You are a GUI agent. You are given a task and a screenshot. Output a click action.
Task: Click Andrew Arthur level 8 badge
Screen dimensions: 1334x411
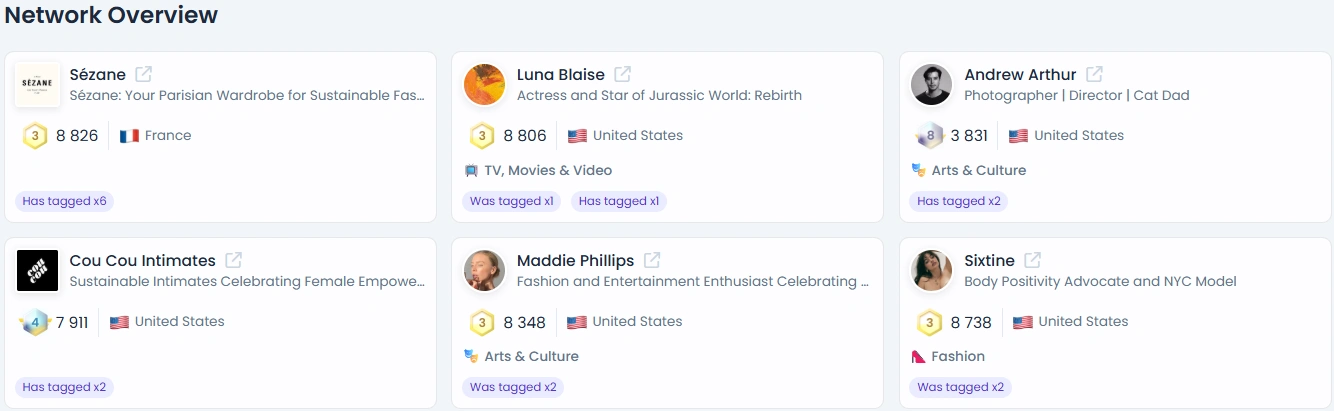930,136
